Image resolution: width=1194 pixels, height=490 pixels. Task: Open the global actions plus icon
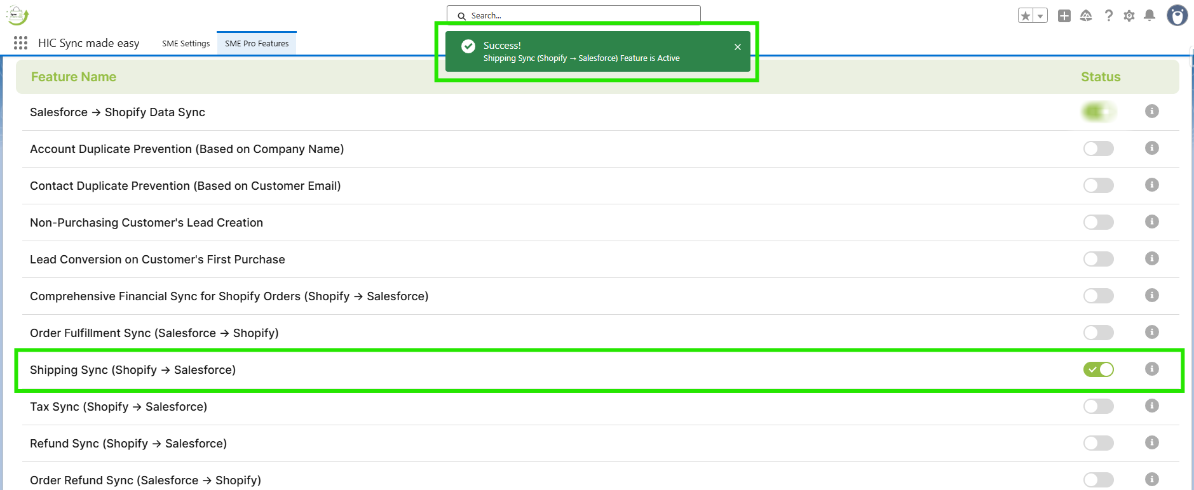pyautogui.click(x=1065, y=15)
